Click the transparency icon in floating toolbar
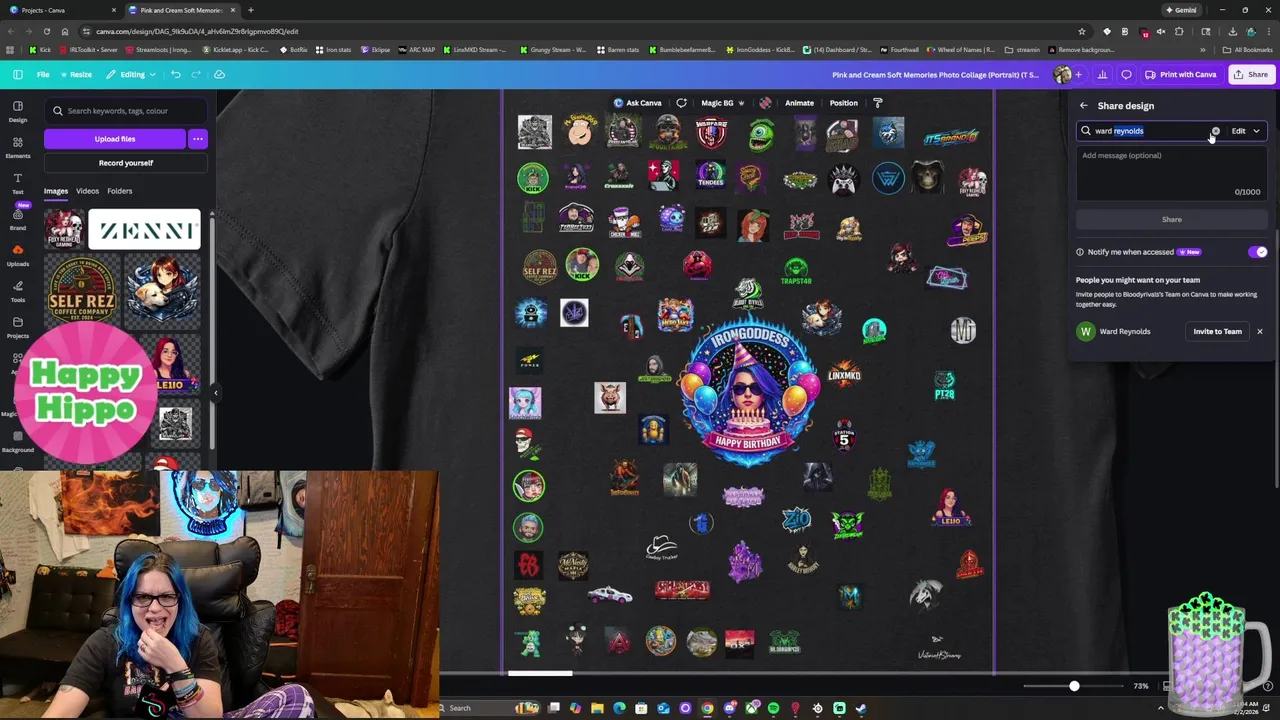Image resolution: width=1280 pixels, height=720 pixels. [765, 102]
